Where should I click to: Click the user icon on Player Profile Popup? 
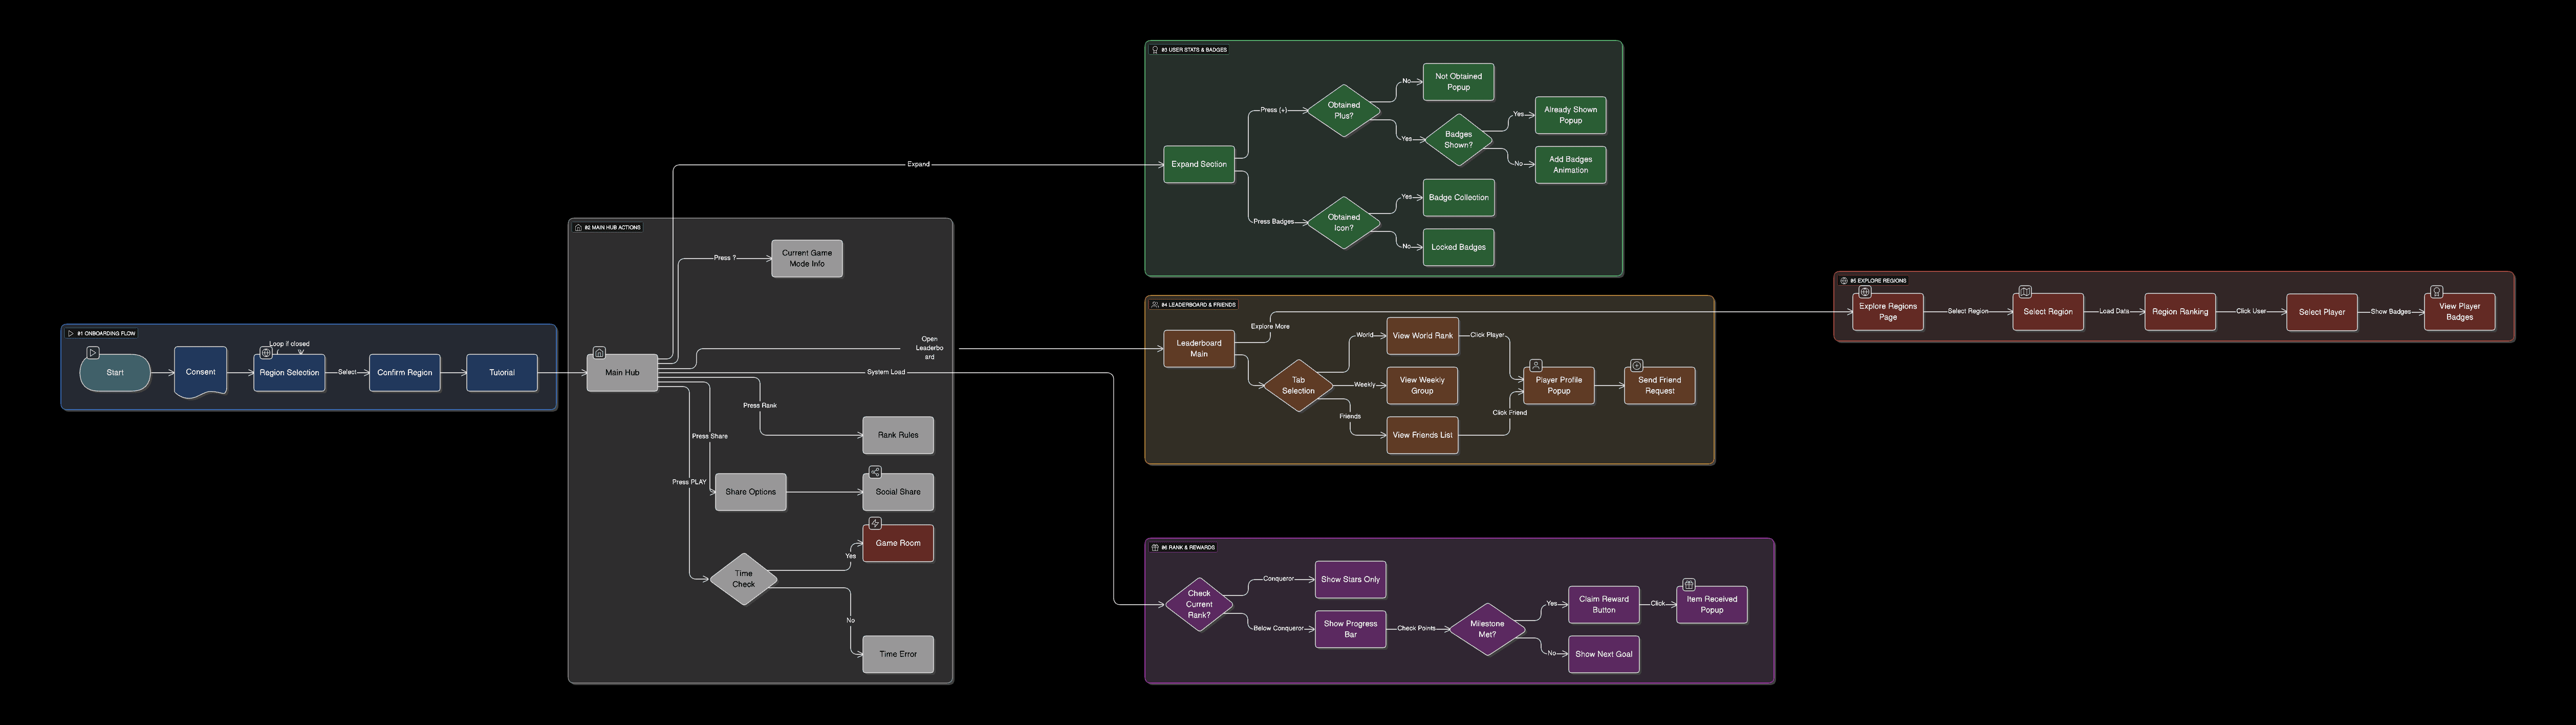(1536, 366)
